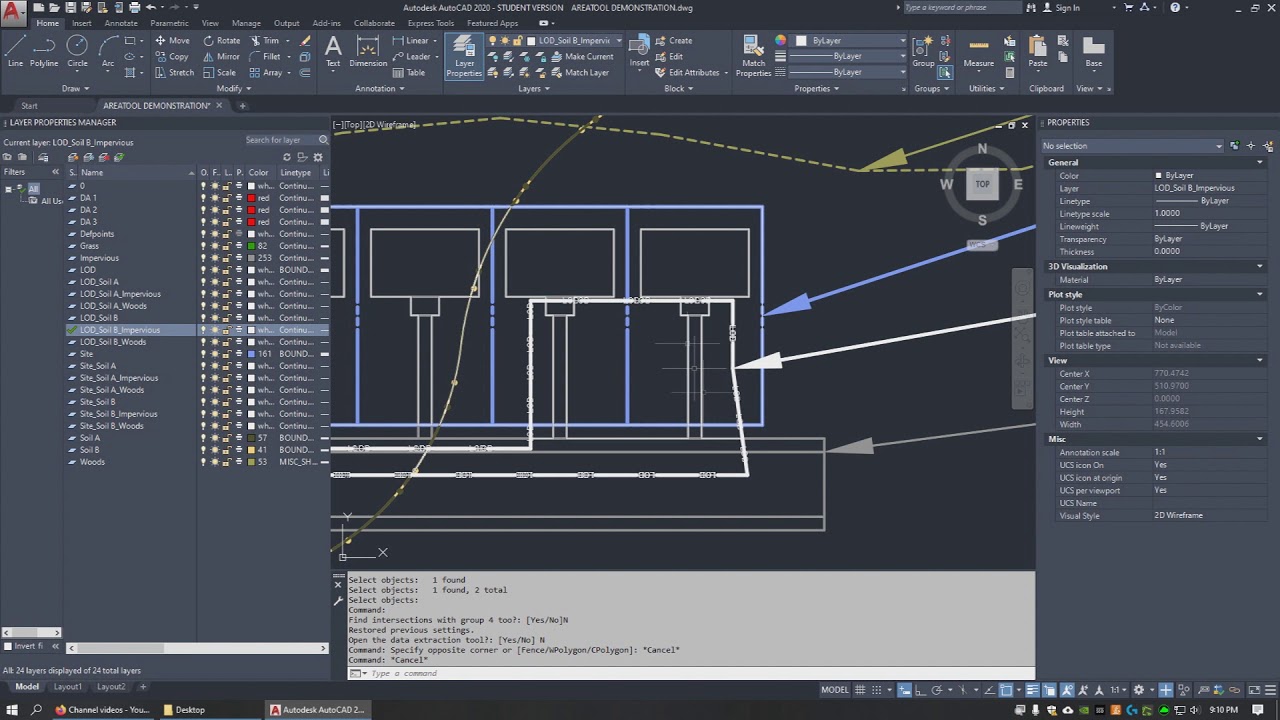
Task: Toggle plot setting for Defpoints layer
Action: coord(239,234)
